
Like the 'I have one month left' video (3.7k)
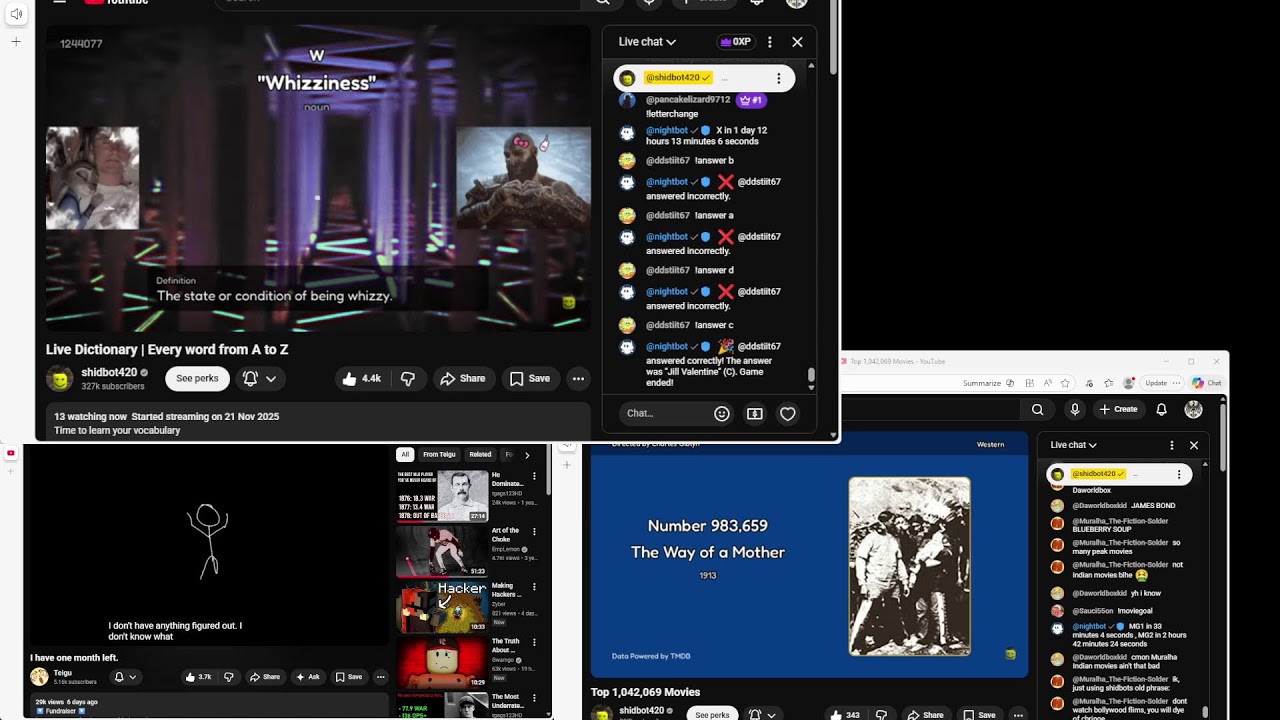click(x=198, y=677)
